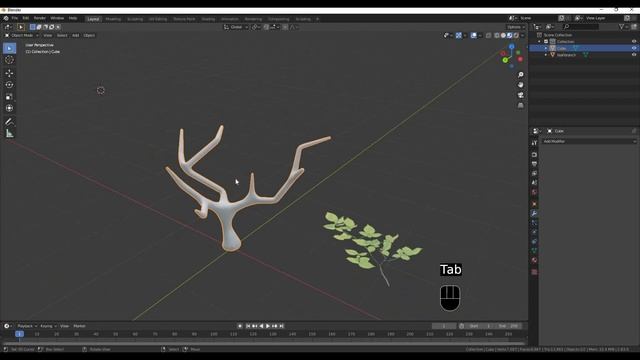The image size is (640, 360).
Task: Select the Move tool
Action: [9, 73]
